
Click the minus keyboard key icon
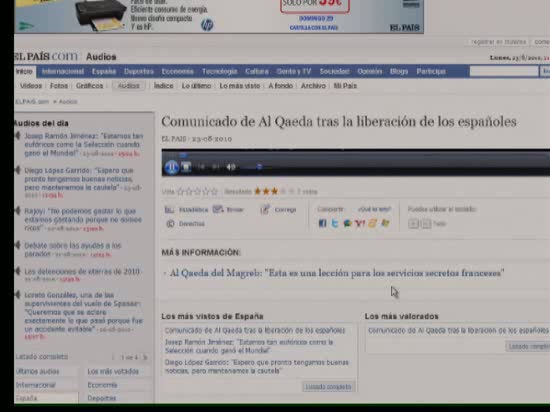(x=426, y=224)
